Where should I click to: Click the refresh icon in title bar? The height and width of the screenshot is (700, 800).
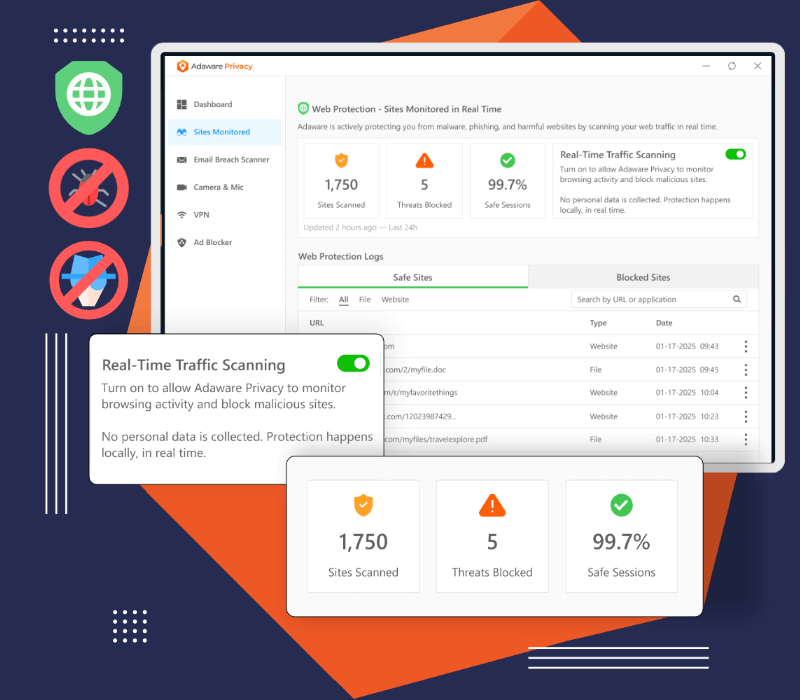732,66
